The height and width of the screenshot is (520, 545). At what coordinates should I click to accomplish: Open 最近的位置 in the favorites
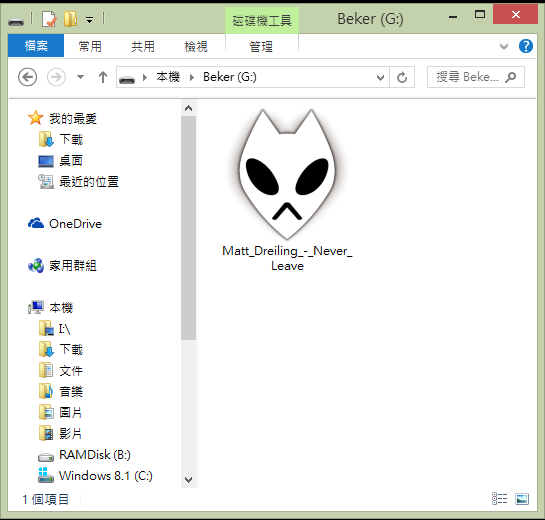(x=89, y=181)
